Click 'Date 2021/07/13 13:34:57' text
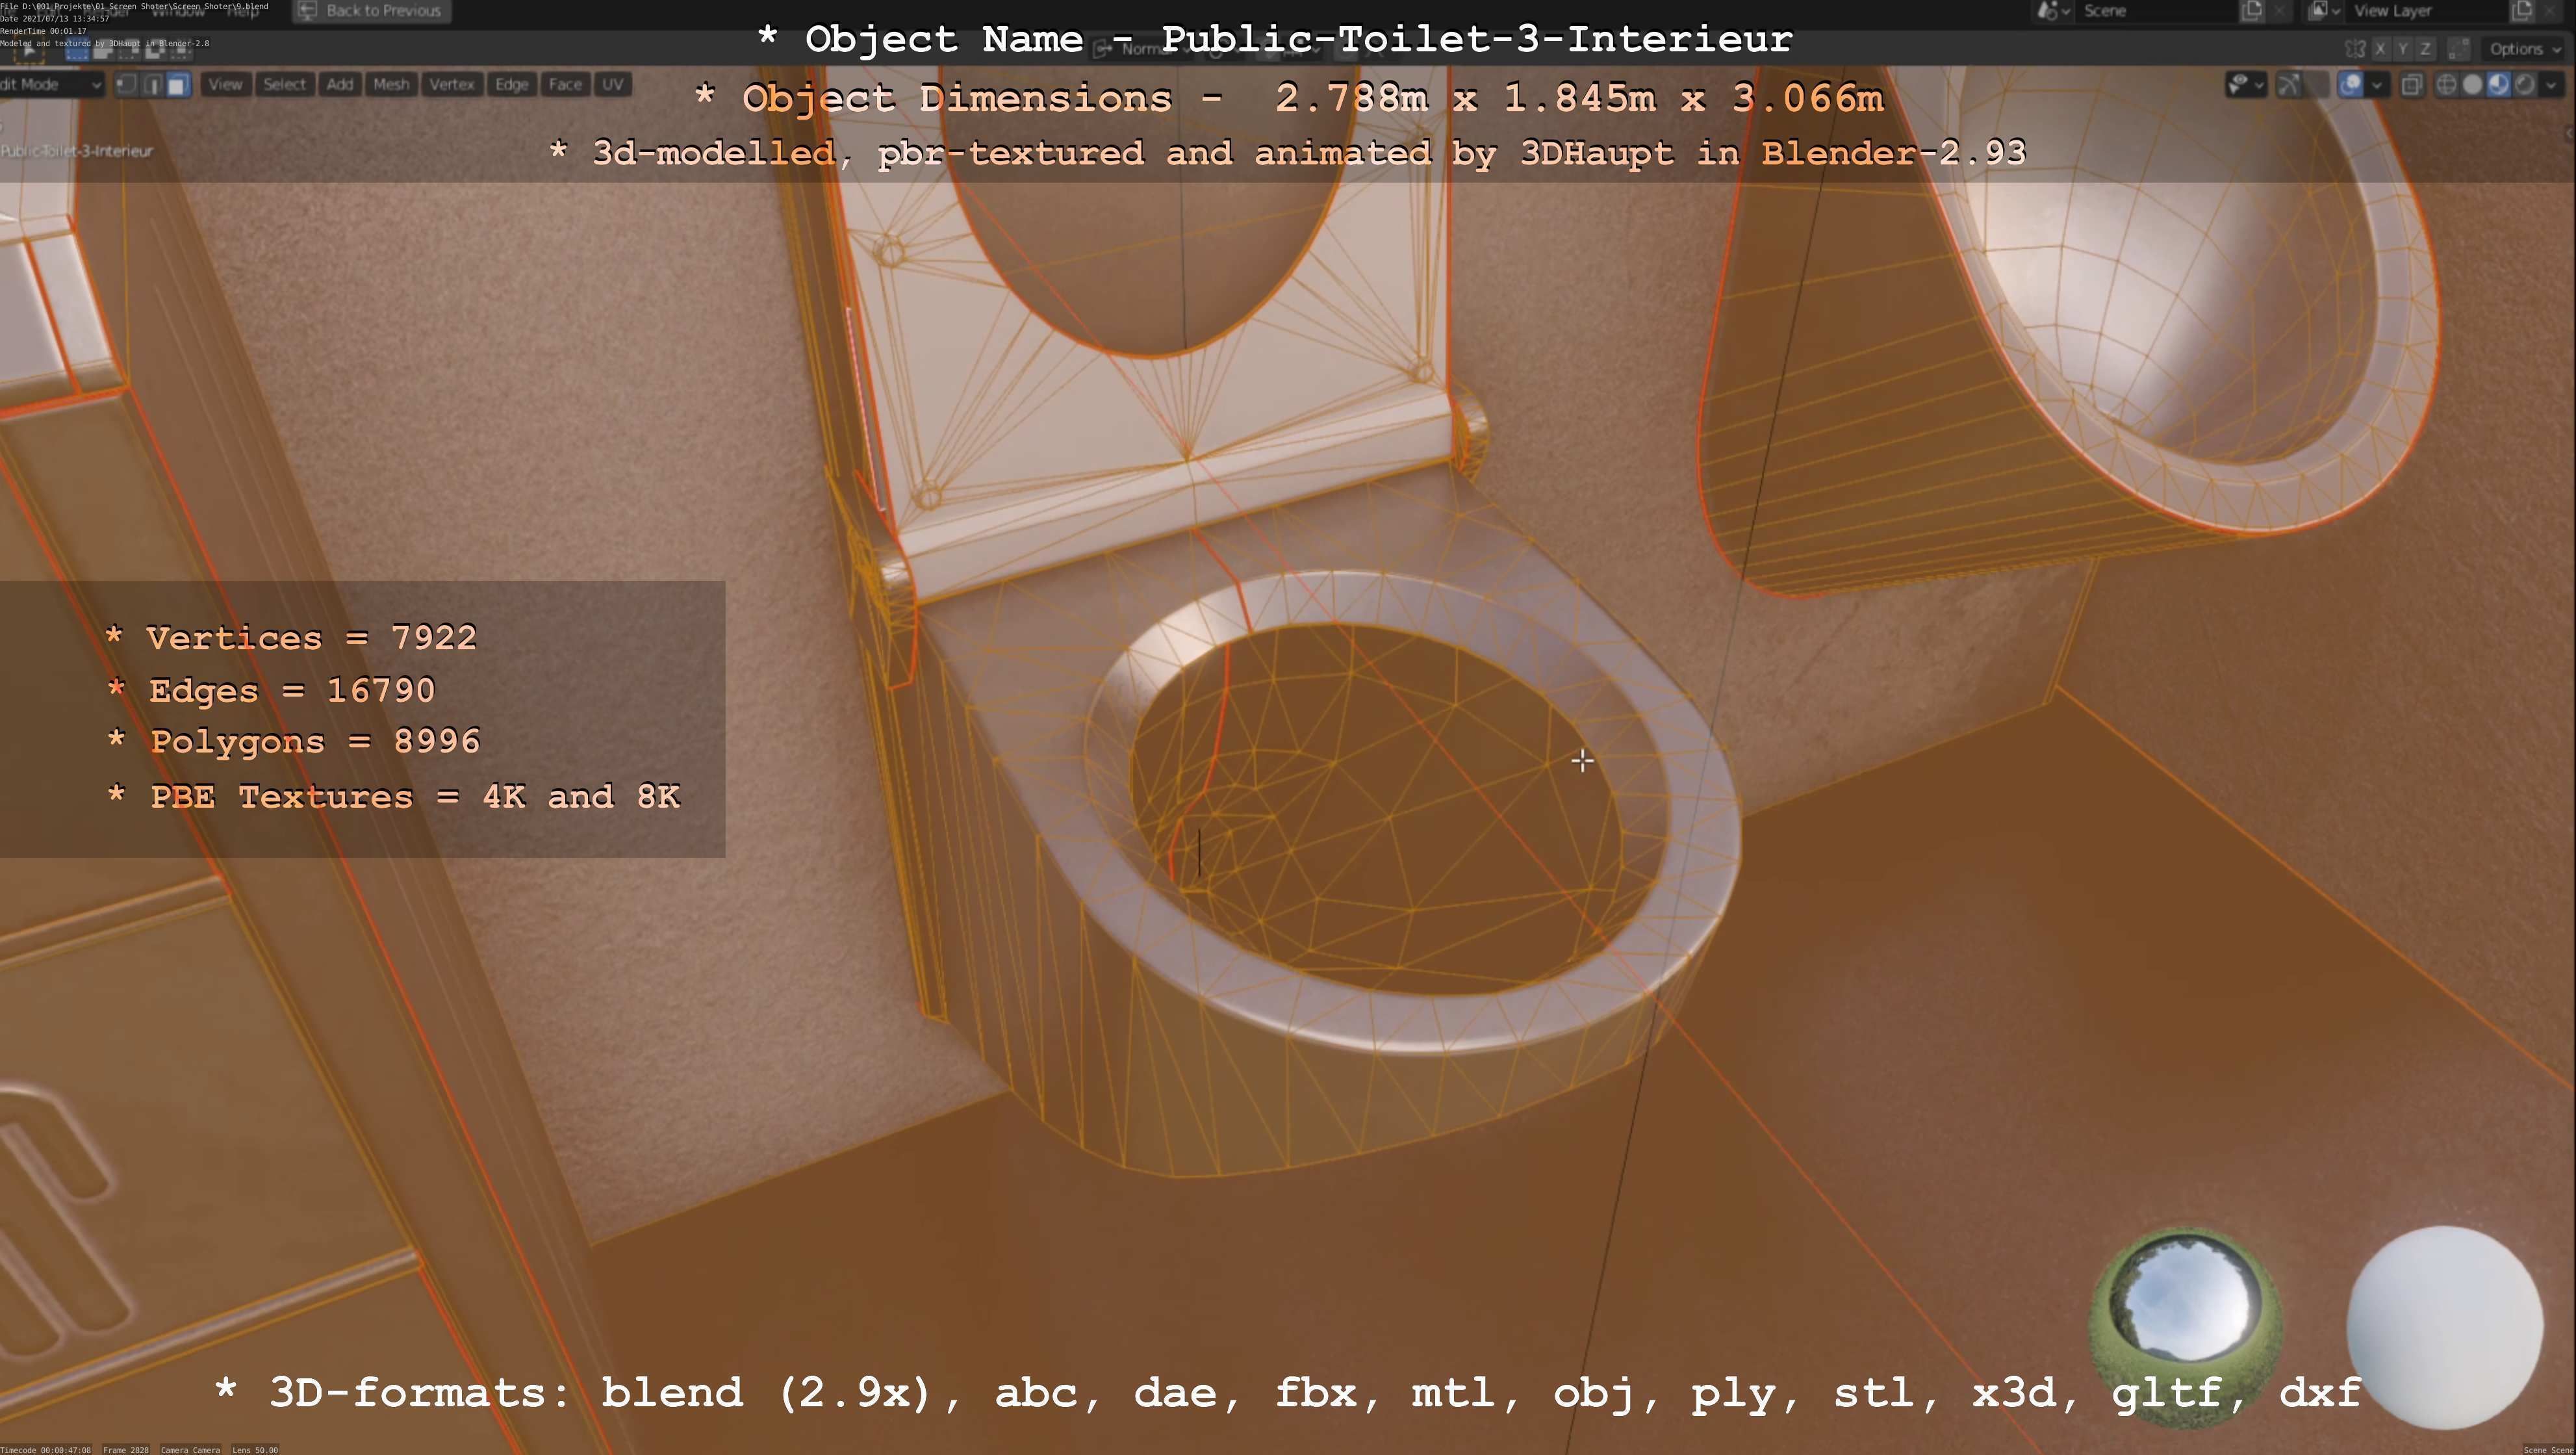Viewport: 2576px width, 1455px height. coord(55,19)
